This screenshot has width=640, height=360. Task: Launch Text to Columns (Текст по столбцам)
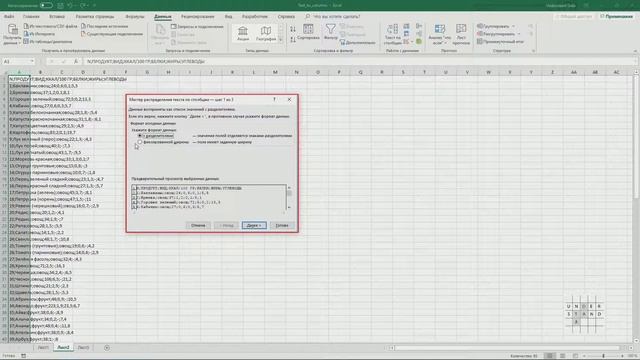pyautogui.click(x=393, y=34)
